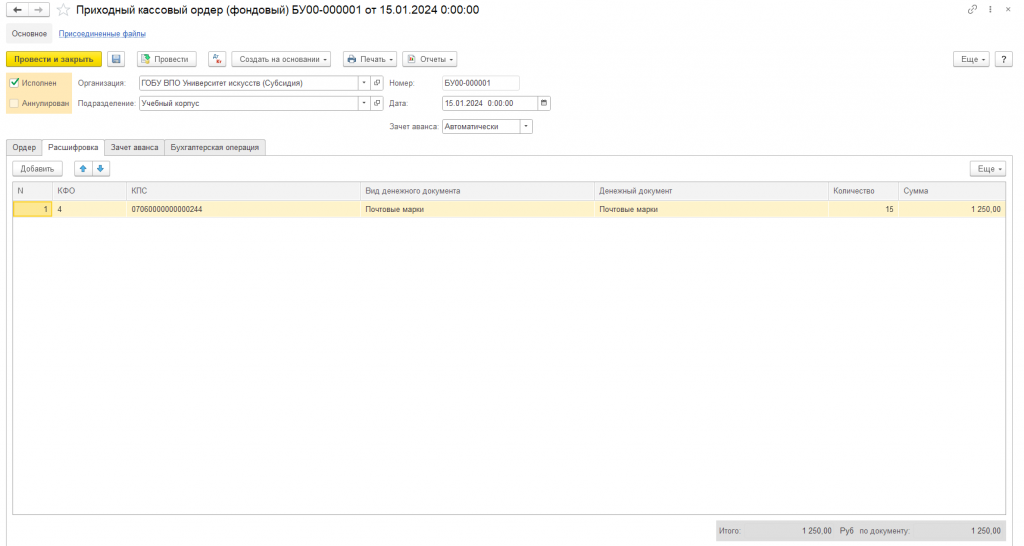Copy link to document icon

(x=972, y=10)
